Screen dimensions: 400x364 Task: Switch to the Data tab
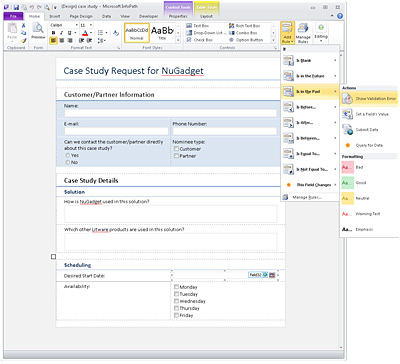(x=107, y=16)
